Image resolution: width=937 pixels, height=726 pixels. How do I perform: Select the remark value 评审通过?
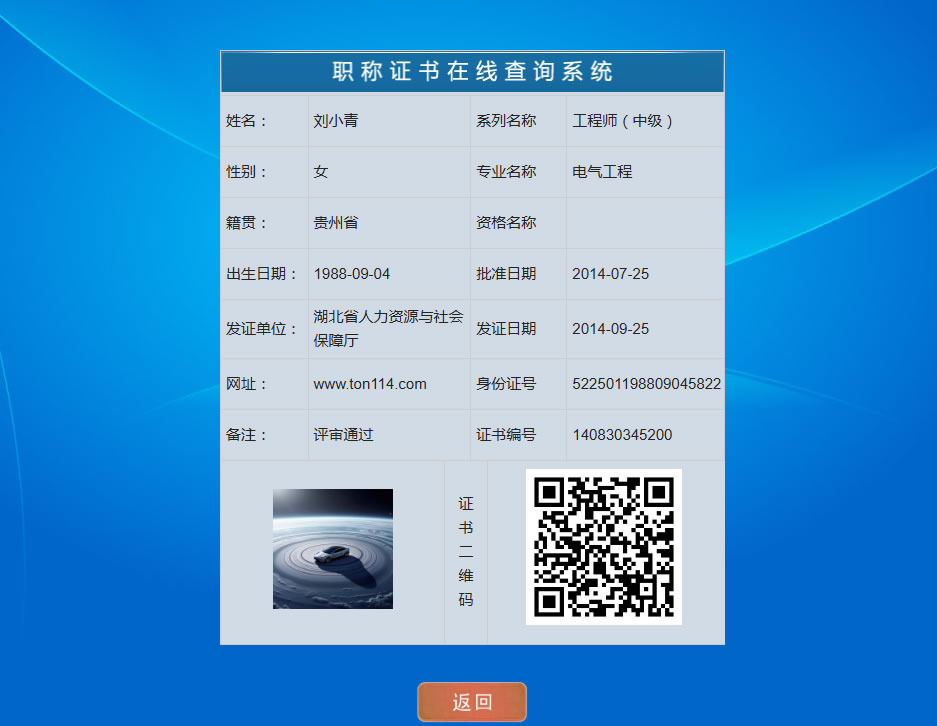344,434
